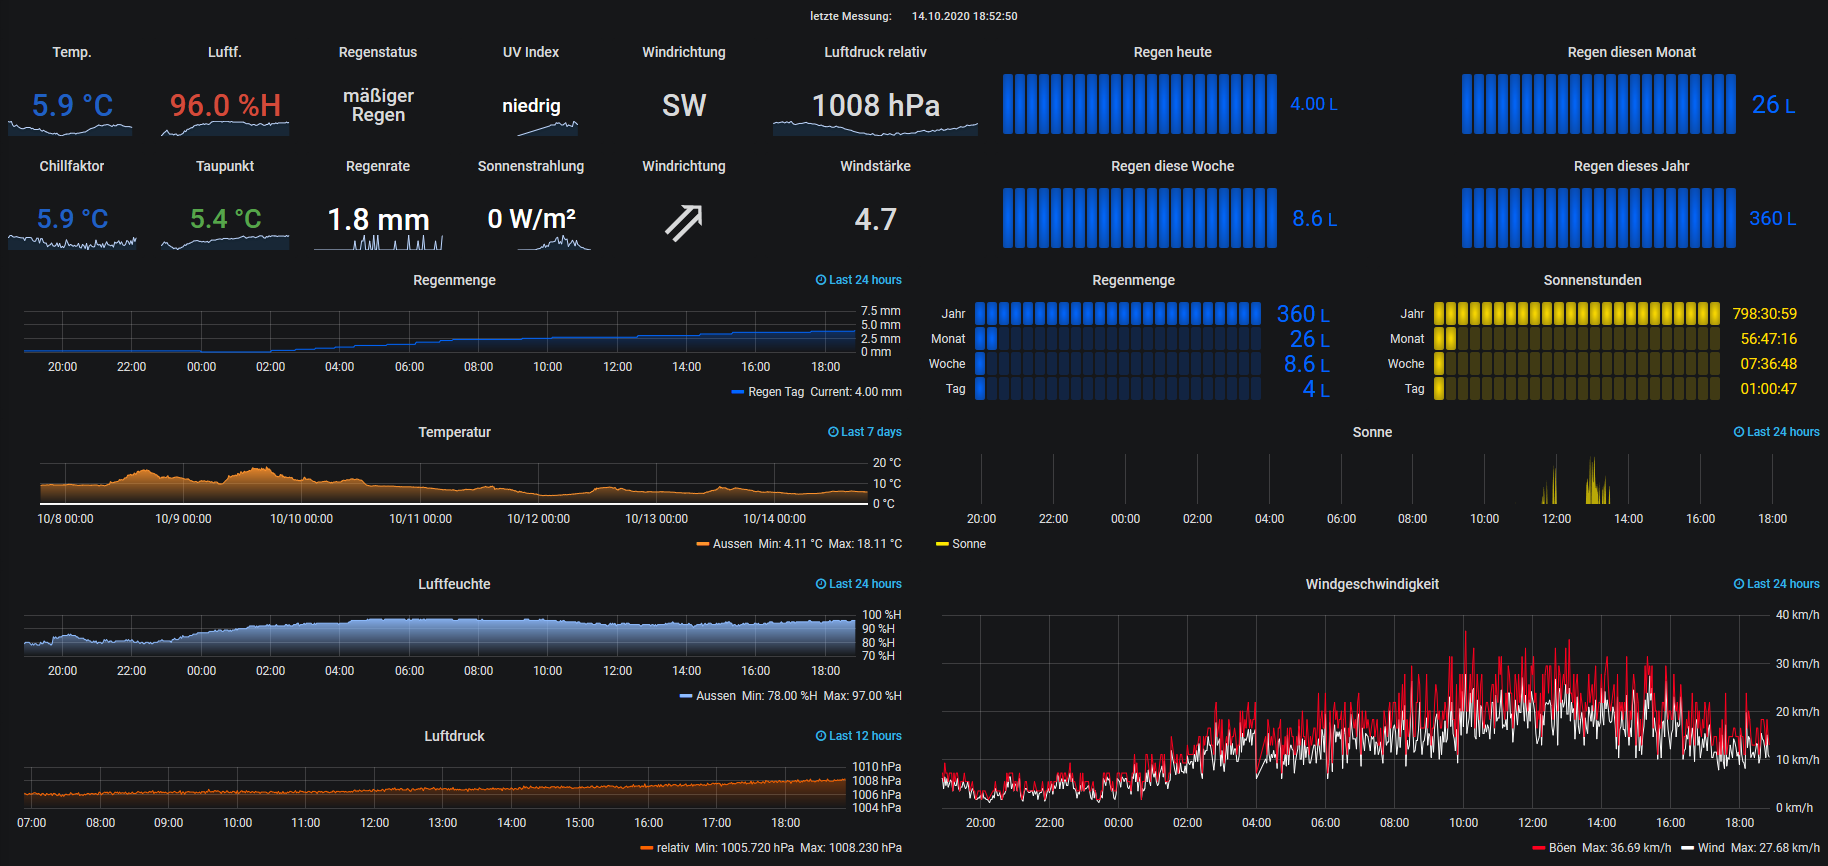
Task: Click the clock icon in Windgeschwindigkeit panel header
Action: pyautogui.click(x=1739, y=584)
